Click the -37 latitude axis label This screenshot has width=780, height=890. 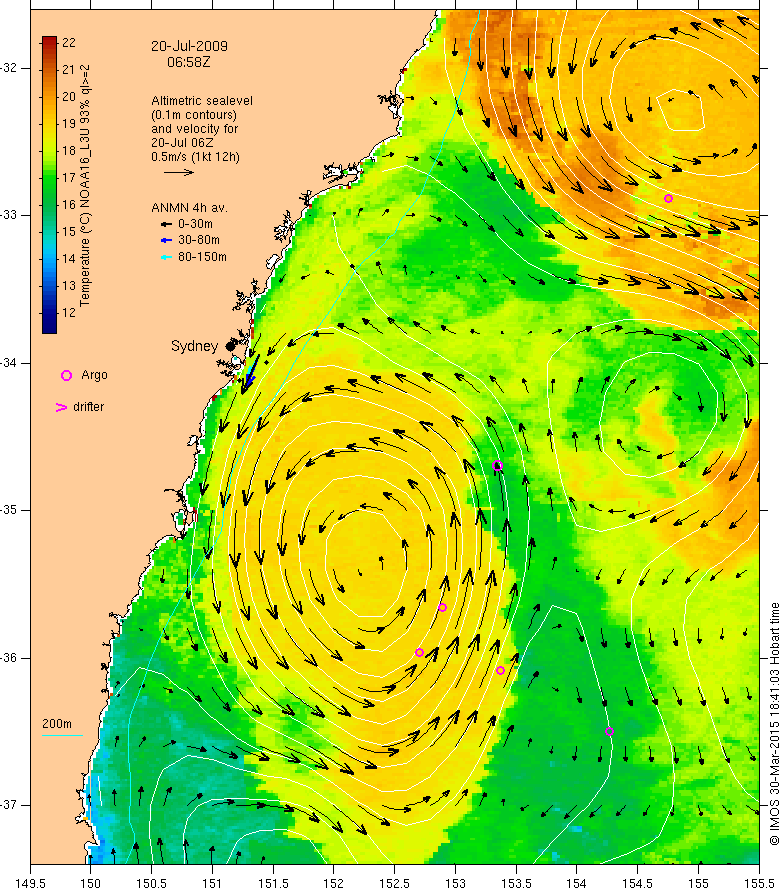pos(9,805)
